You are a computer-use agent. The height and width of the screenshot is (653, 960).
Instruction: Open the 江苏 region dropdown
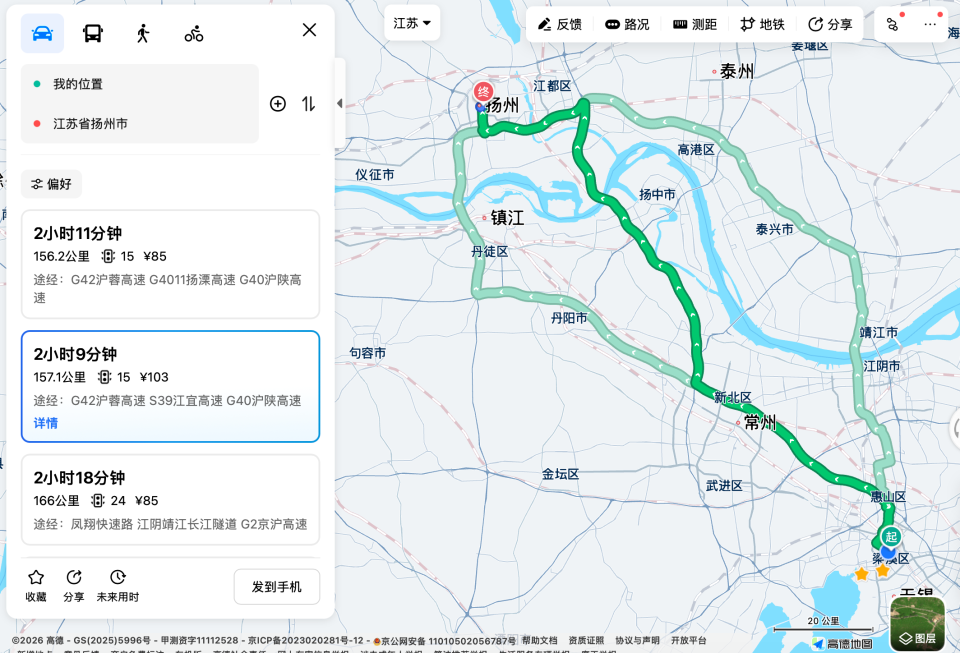412,23
